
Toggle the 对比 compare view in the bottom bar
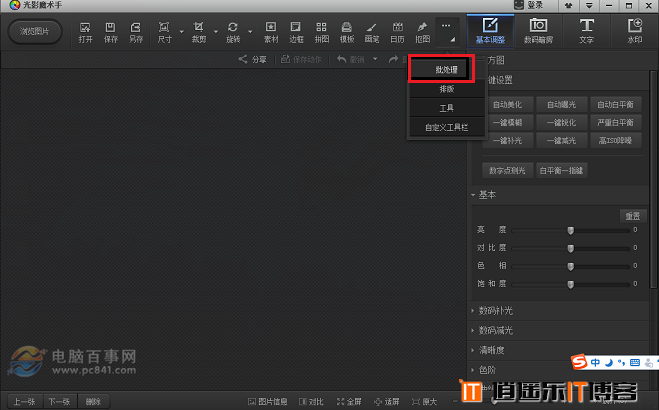coord(309,402)
